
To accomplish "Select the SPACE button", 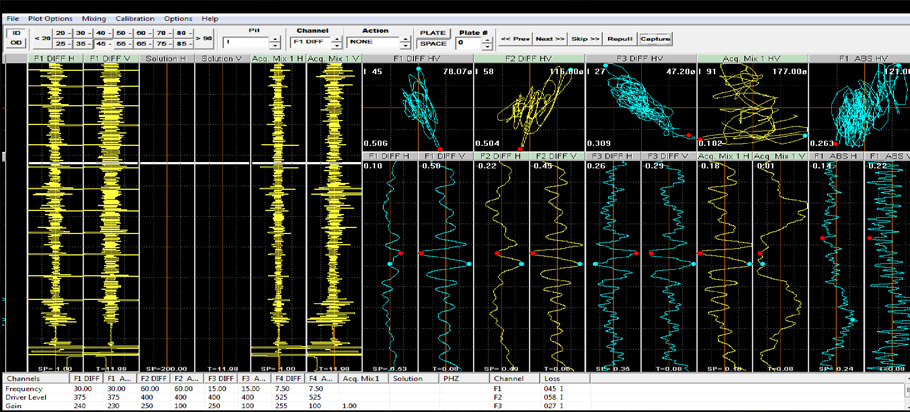I will 433,44.
